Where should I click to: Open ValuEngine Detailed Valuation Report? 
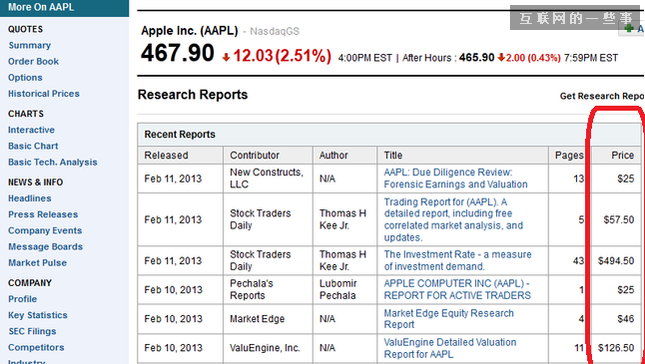pos(450,348)
